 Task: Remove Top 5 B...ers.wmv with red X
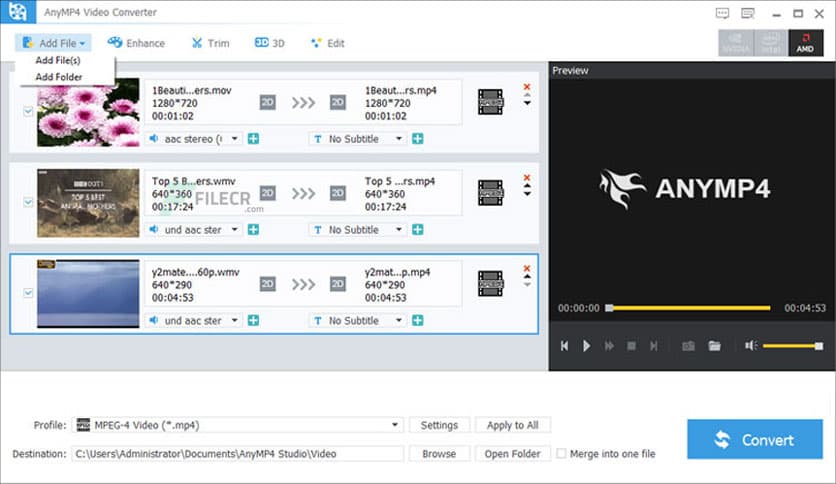pos(527,178)
